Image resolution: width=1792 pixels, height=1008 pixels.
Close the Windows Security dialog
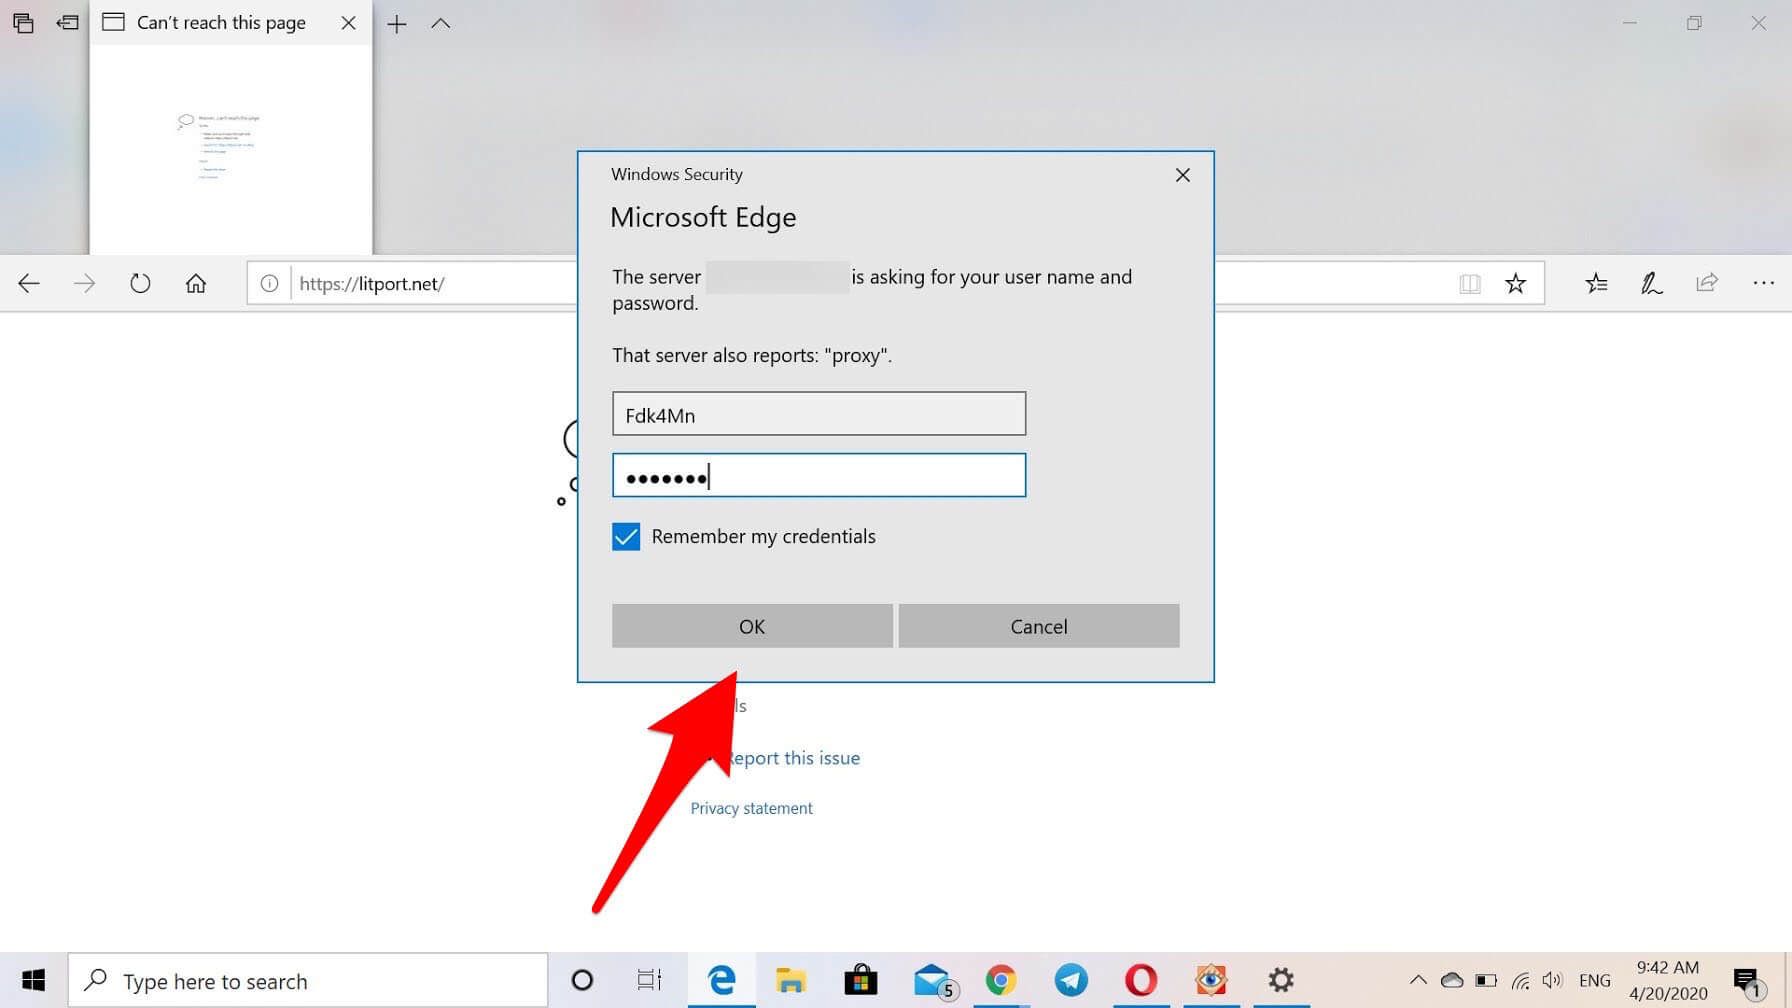1183,175
